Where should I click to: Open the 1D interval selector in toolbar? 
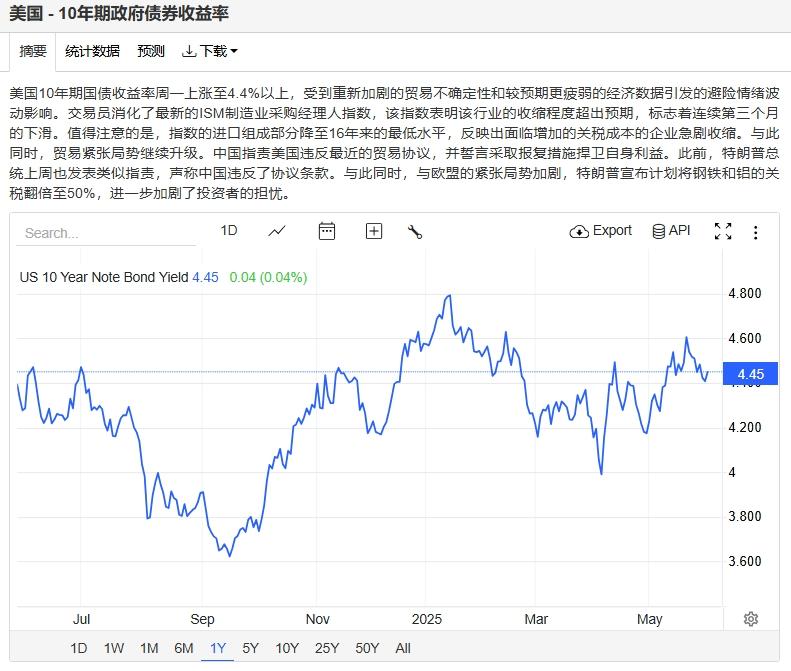(x=229, y=231)
